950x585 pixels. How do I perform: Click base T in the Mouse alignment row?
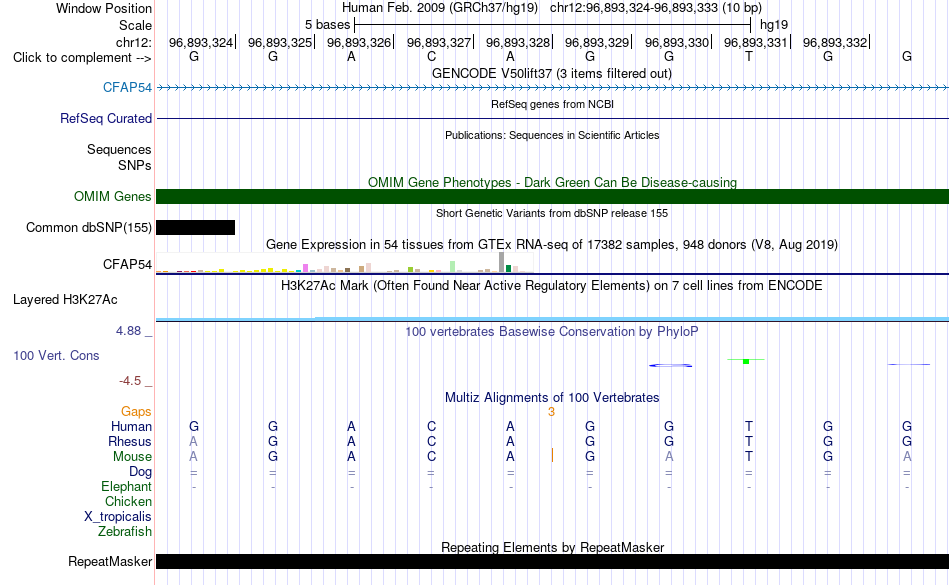[749, 457]
